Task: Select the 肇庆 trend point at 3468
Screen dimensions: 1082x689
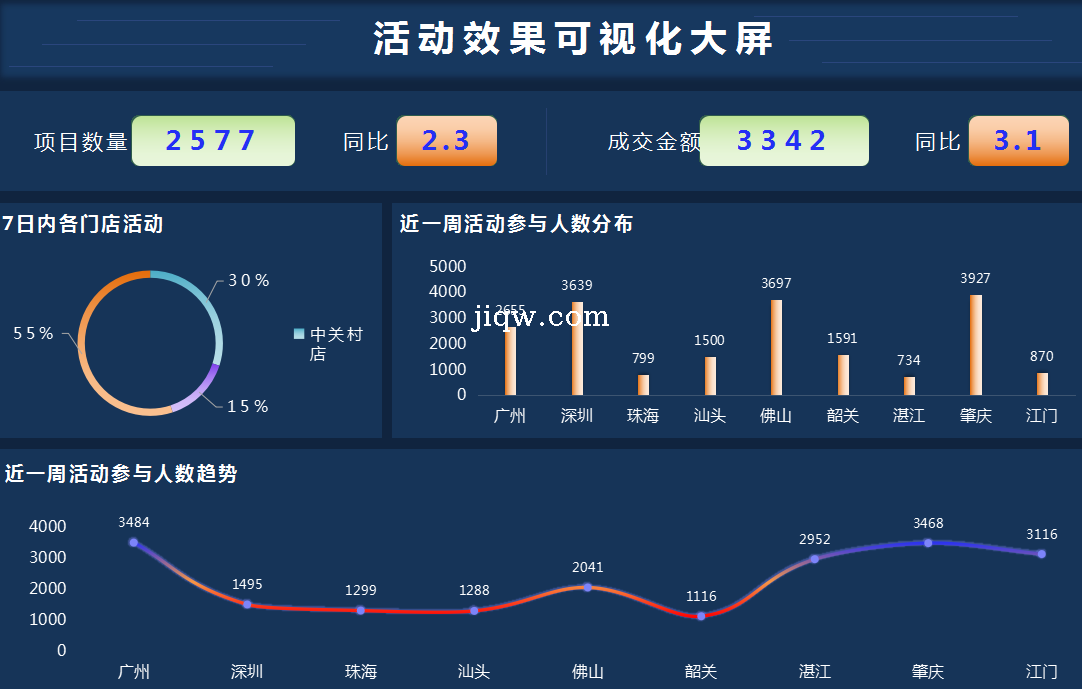Action: pos(928,543)
